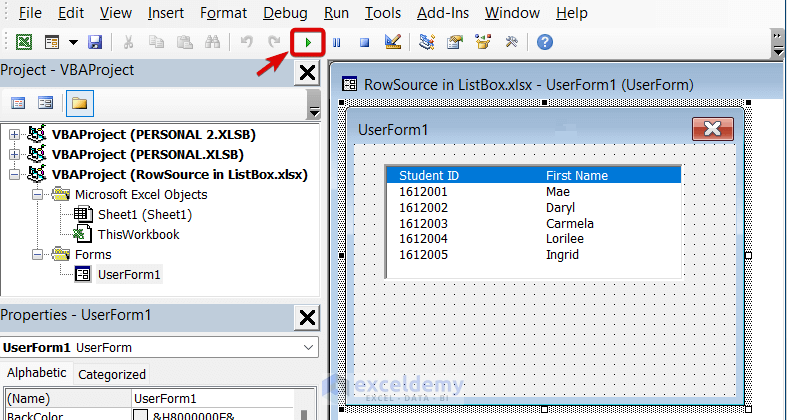Click the Redo arrow icon
Viewport: 787px width, 420px height.
(274, 42)
